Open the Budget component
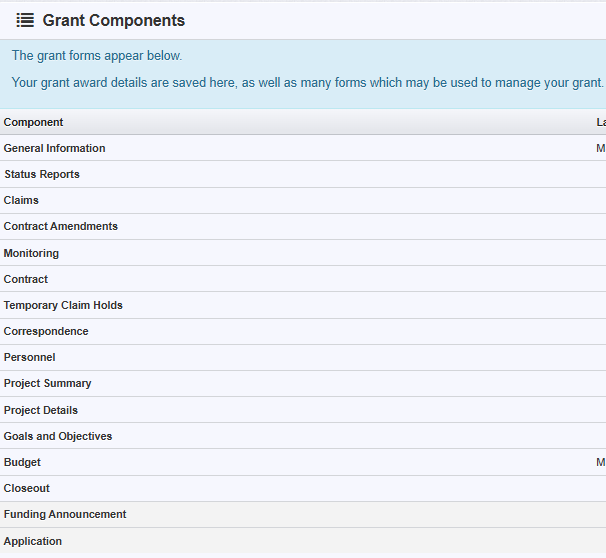 pos(22,462)
